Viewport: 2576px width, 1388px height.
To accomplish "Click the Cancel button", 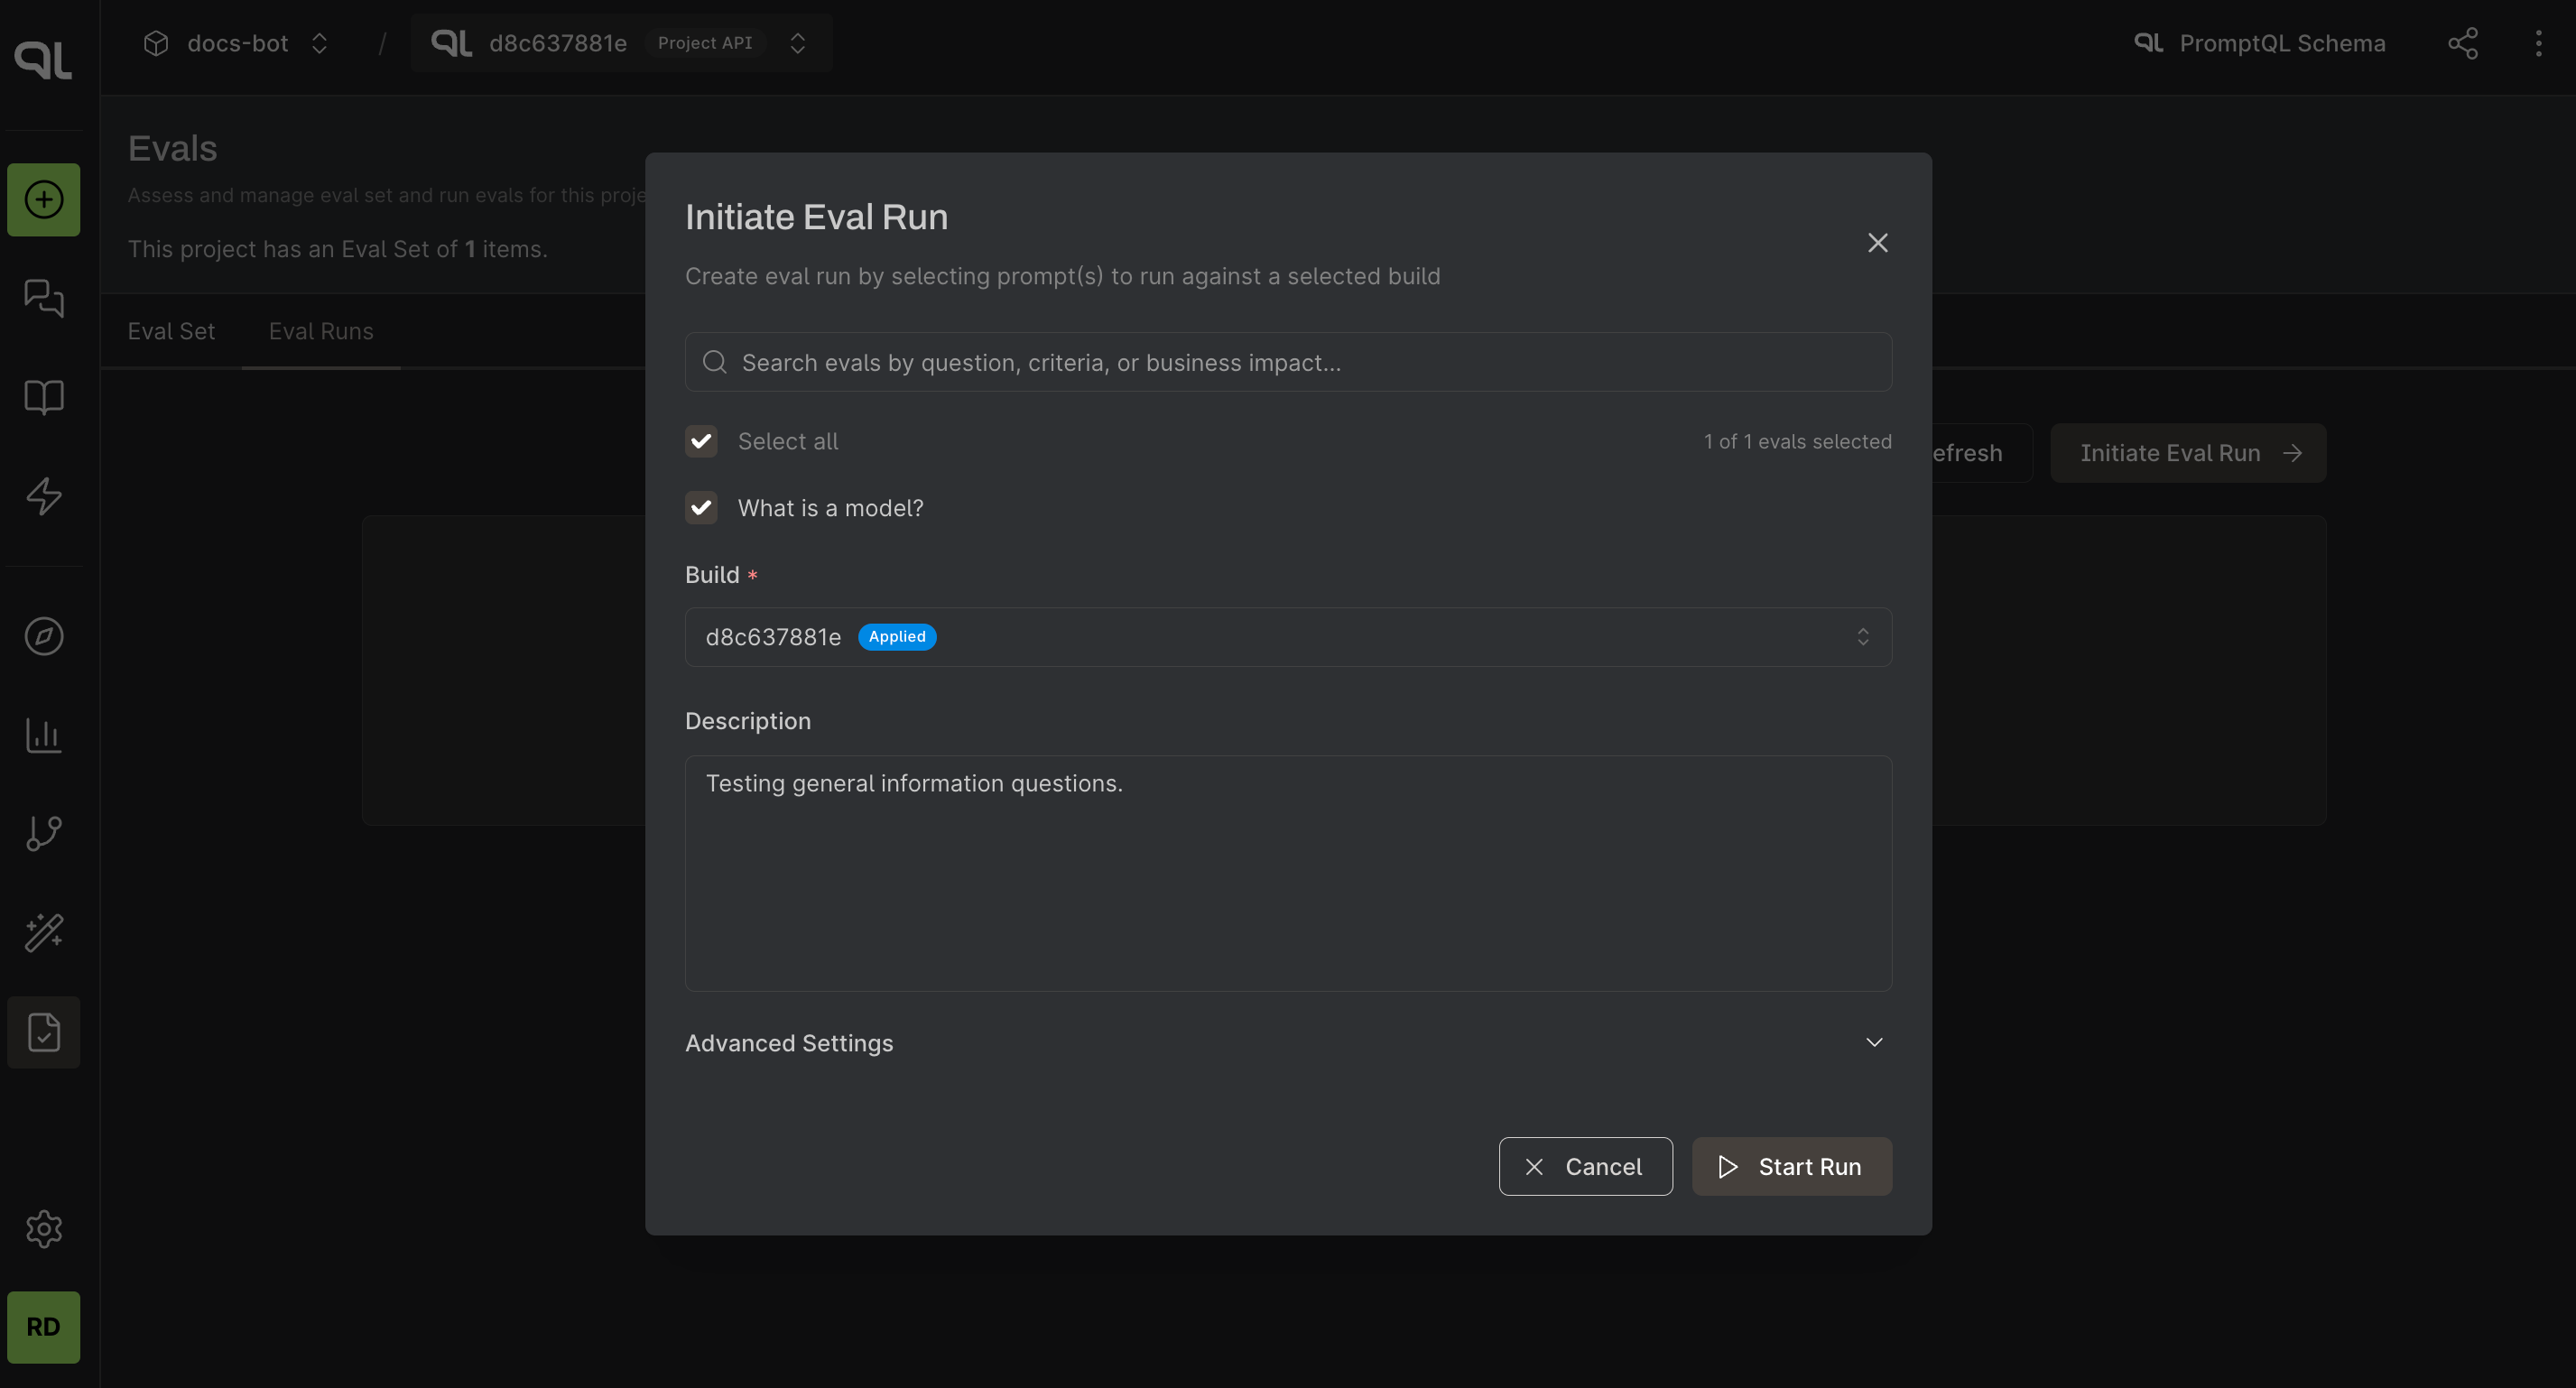I will tap(1585, 1166).
